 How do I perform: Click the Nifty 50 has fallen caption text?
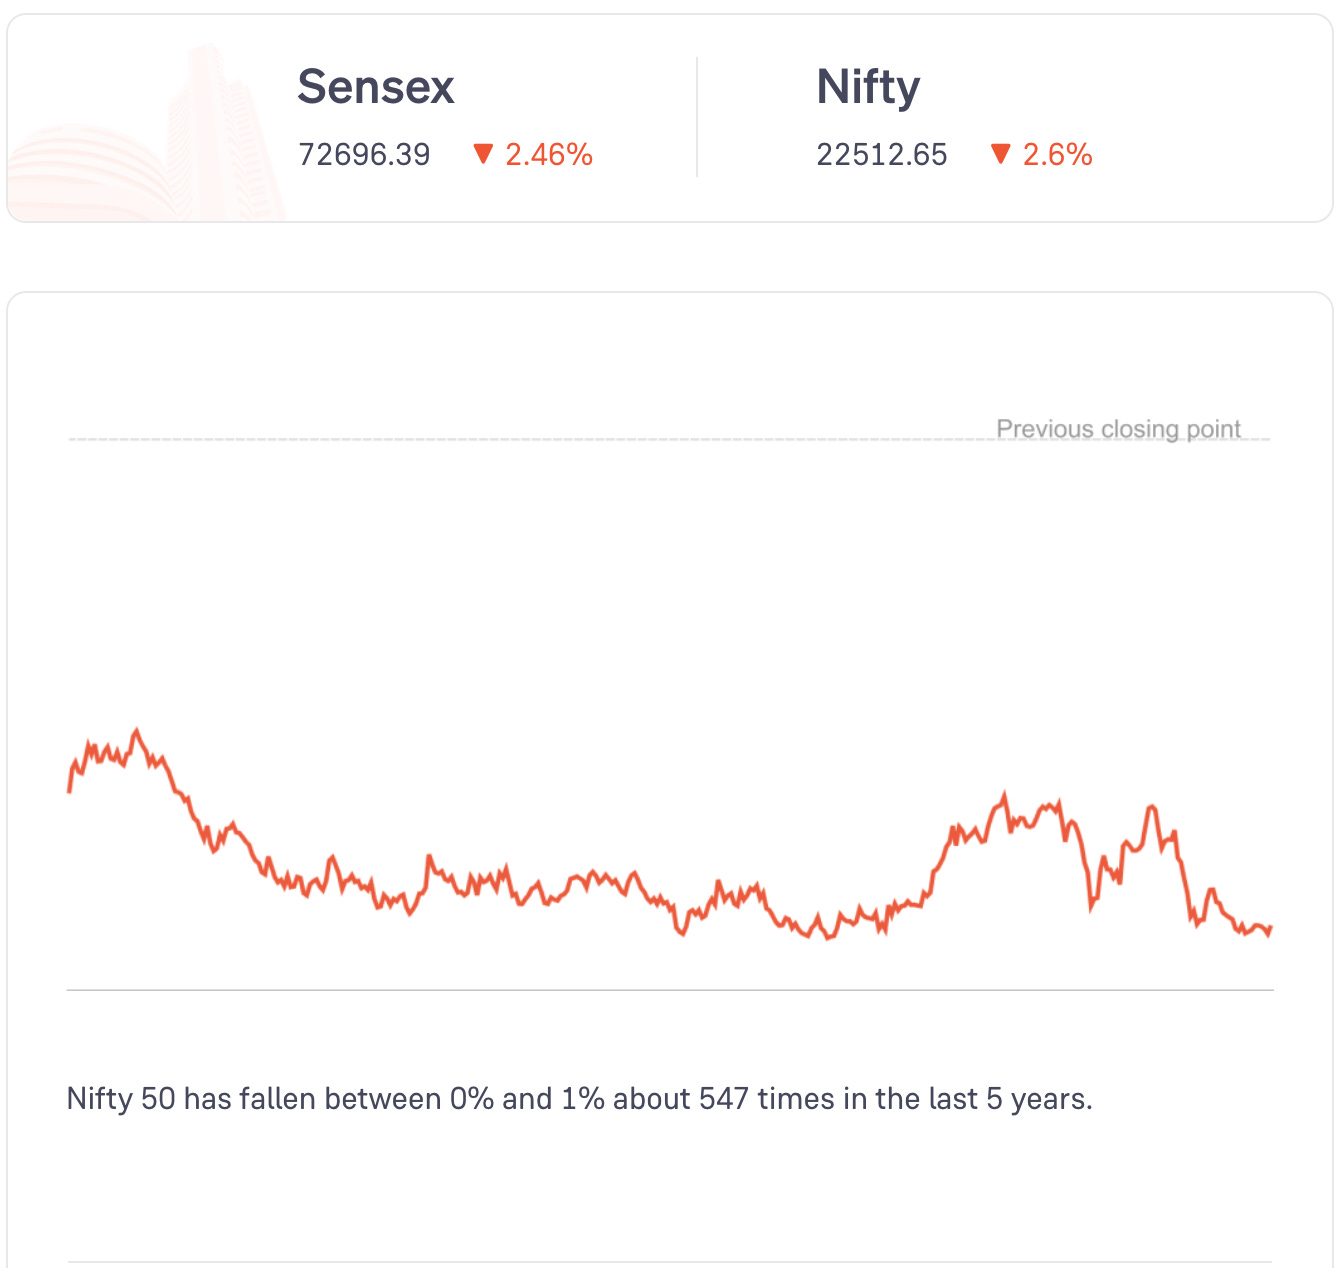pos(579,1099)
